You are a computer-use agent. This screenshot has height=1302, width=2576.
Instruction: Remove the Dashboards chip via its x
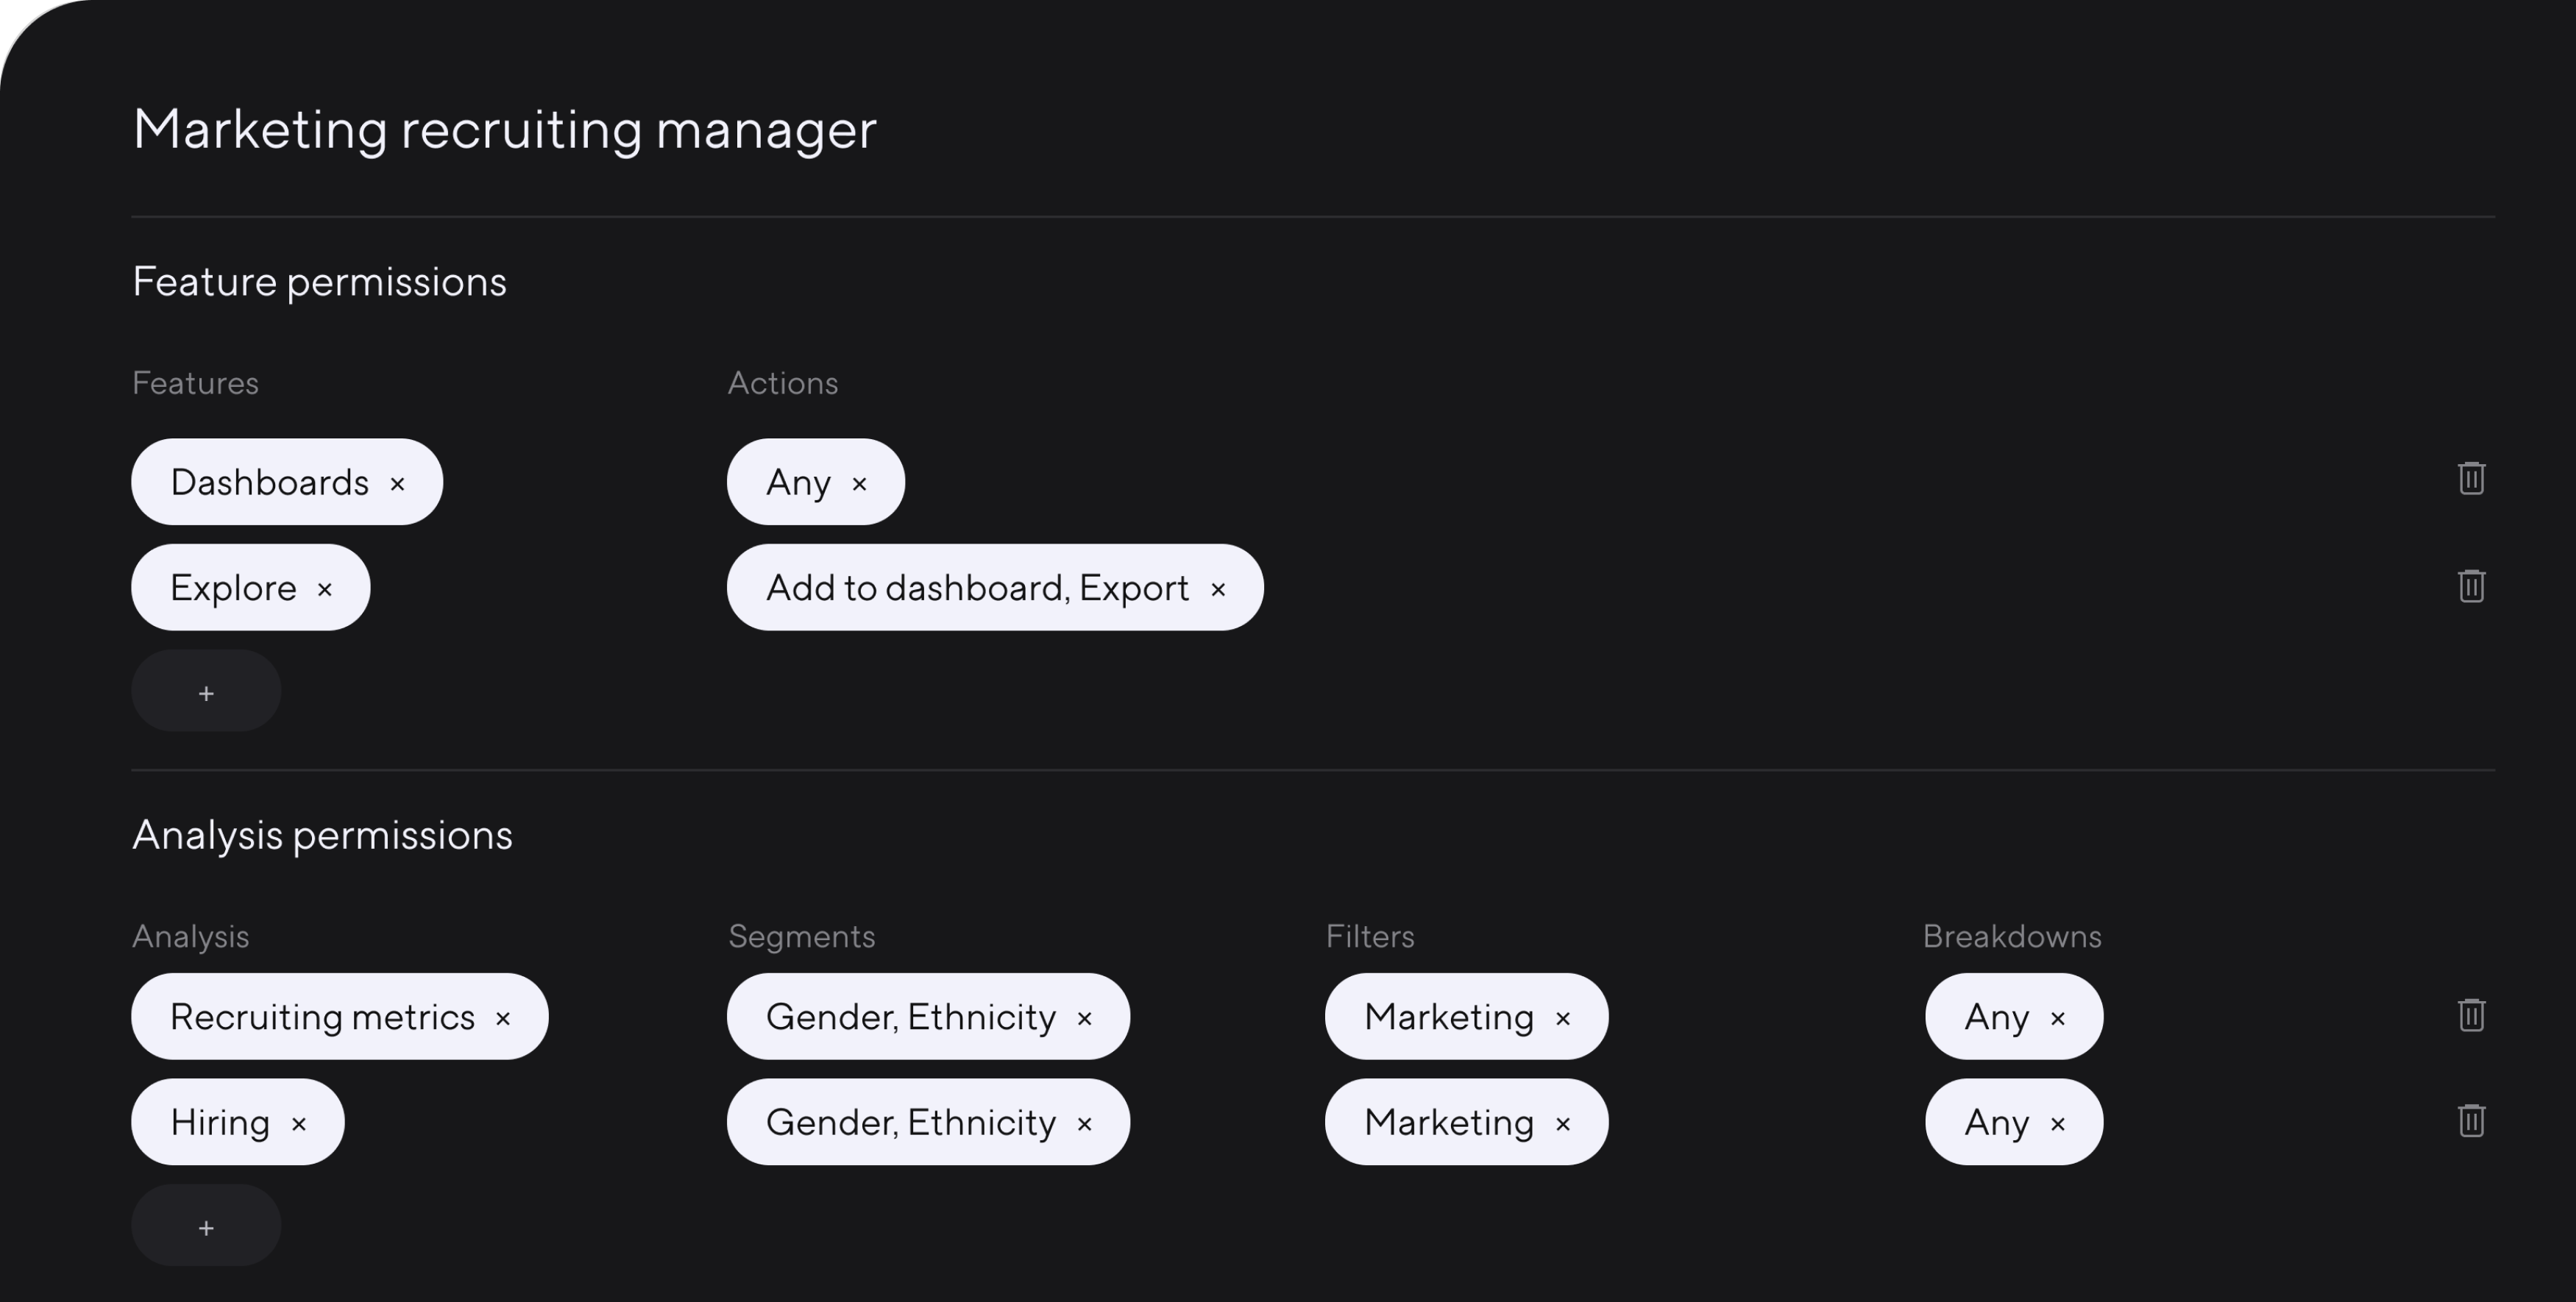(x=397, y=484)
